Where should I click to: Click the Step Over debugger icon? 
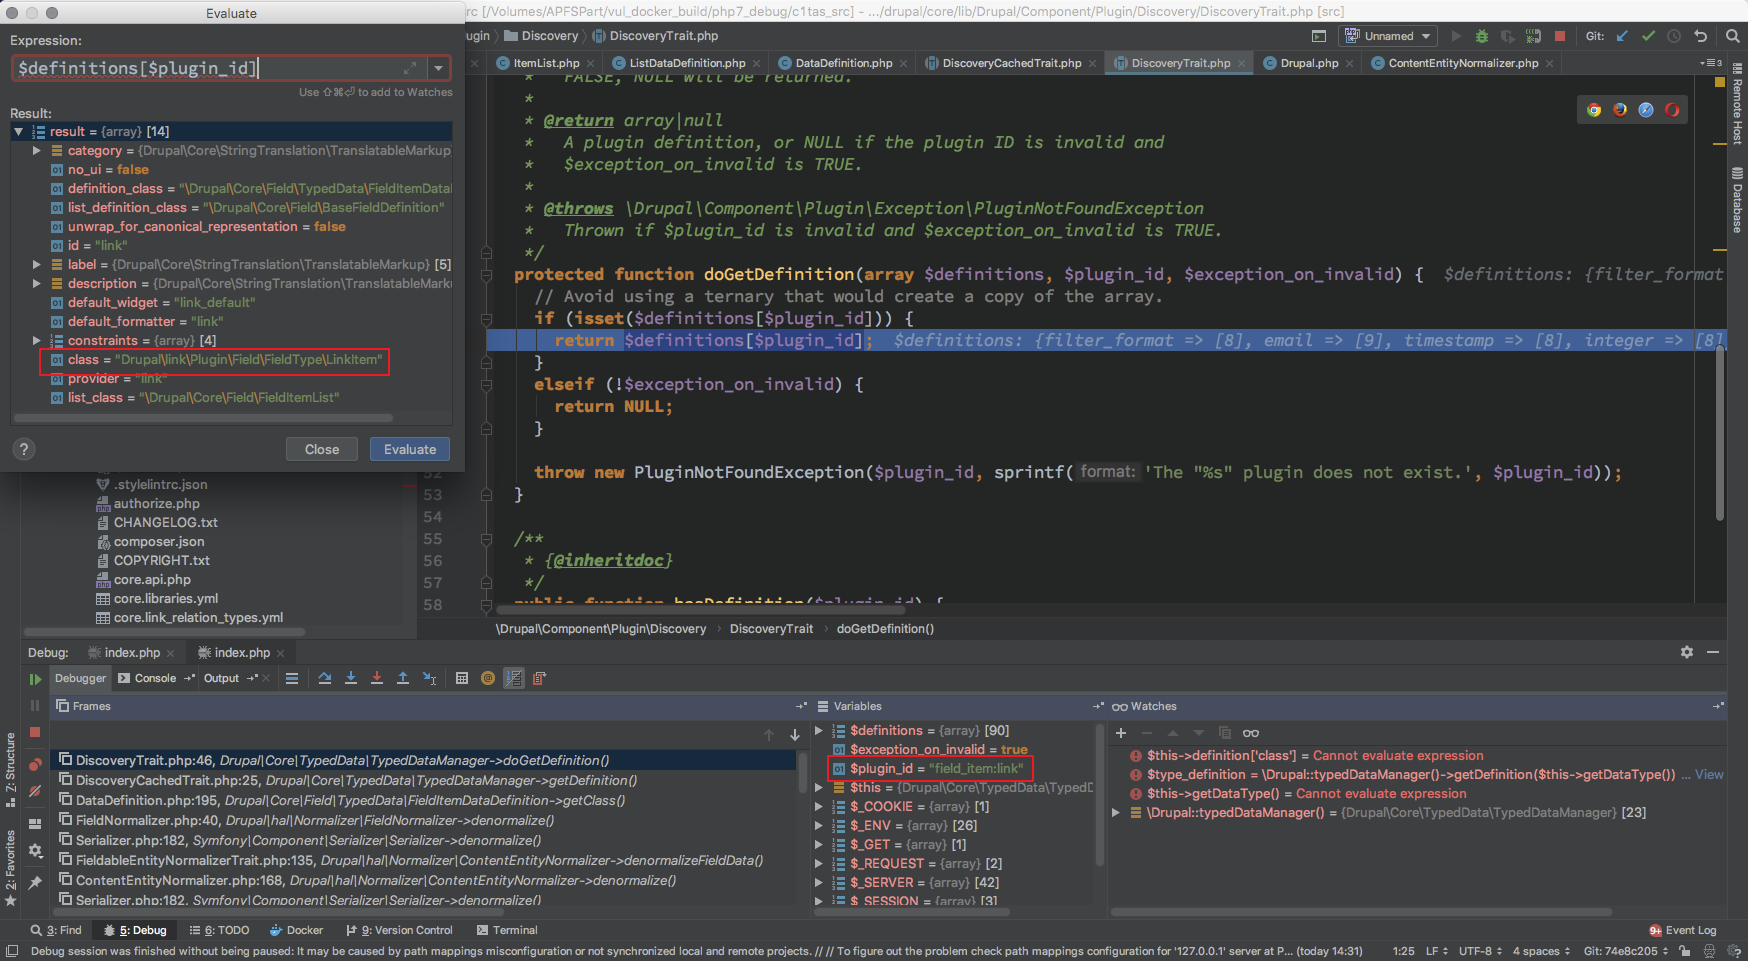click(x=325, y=678)
